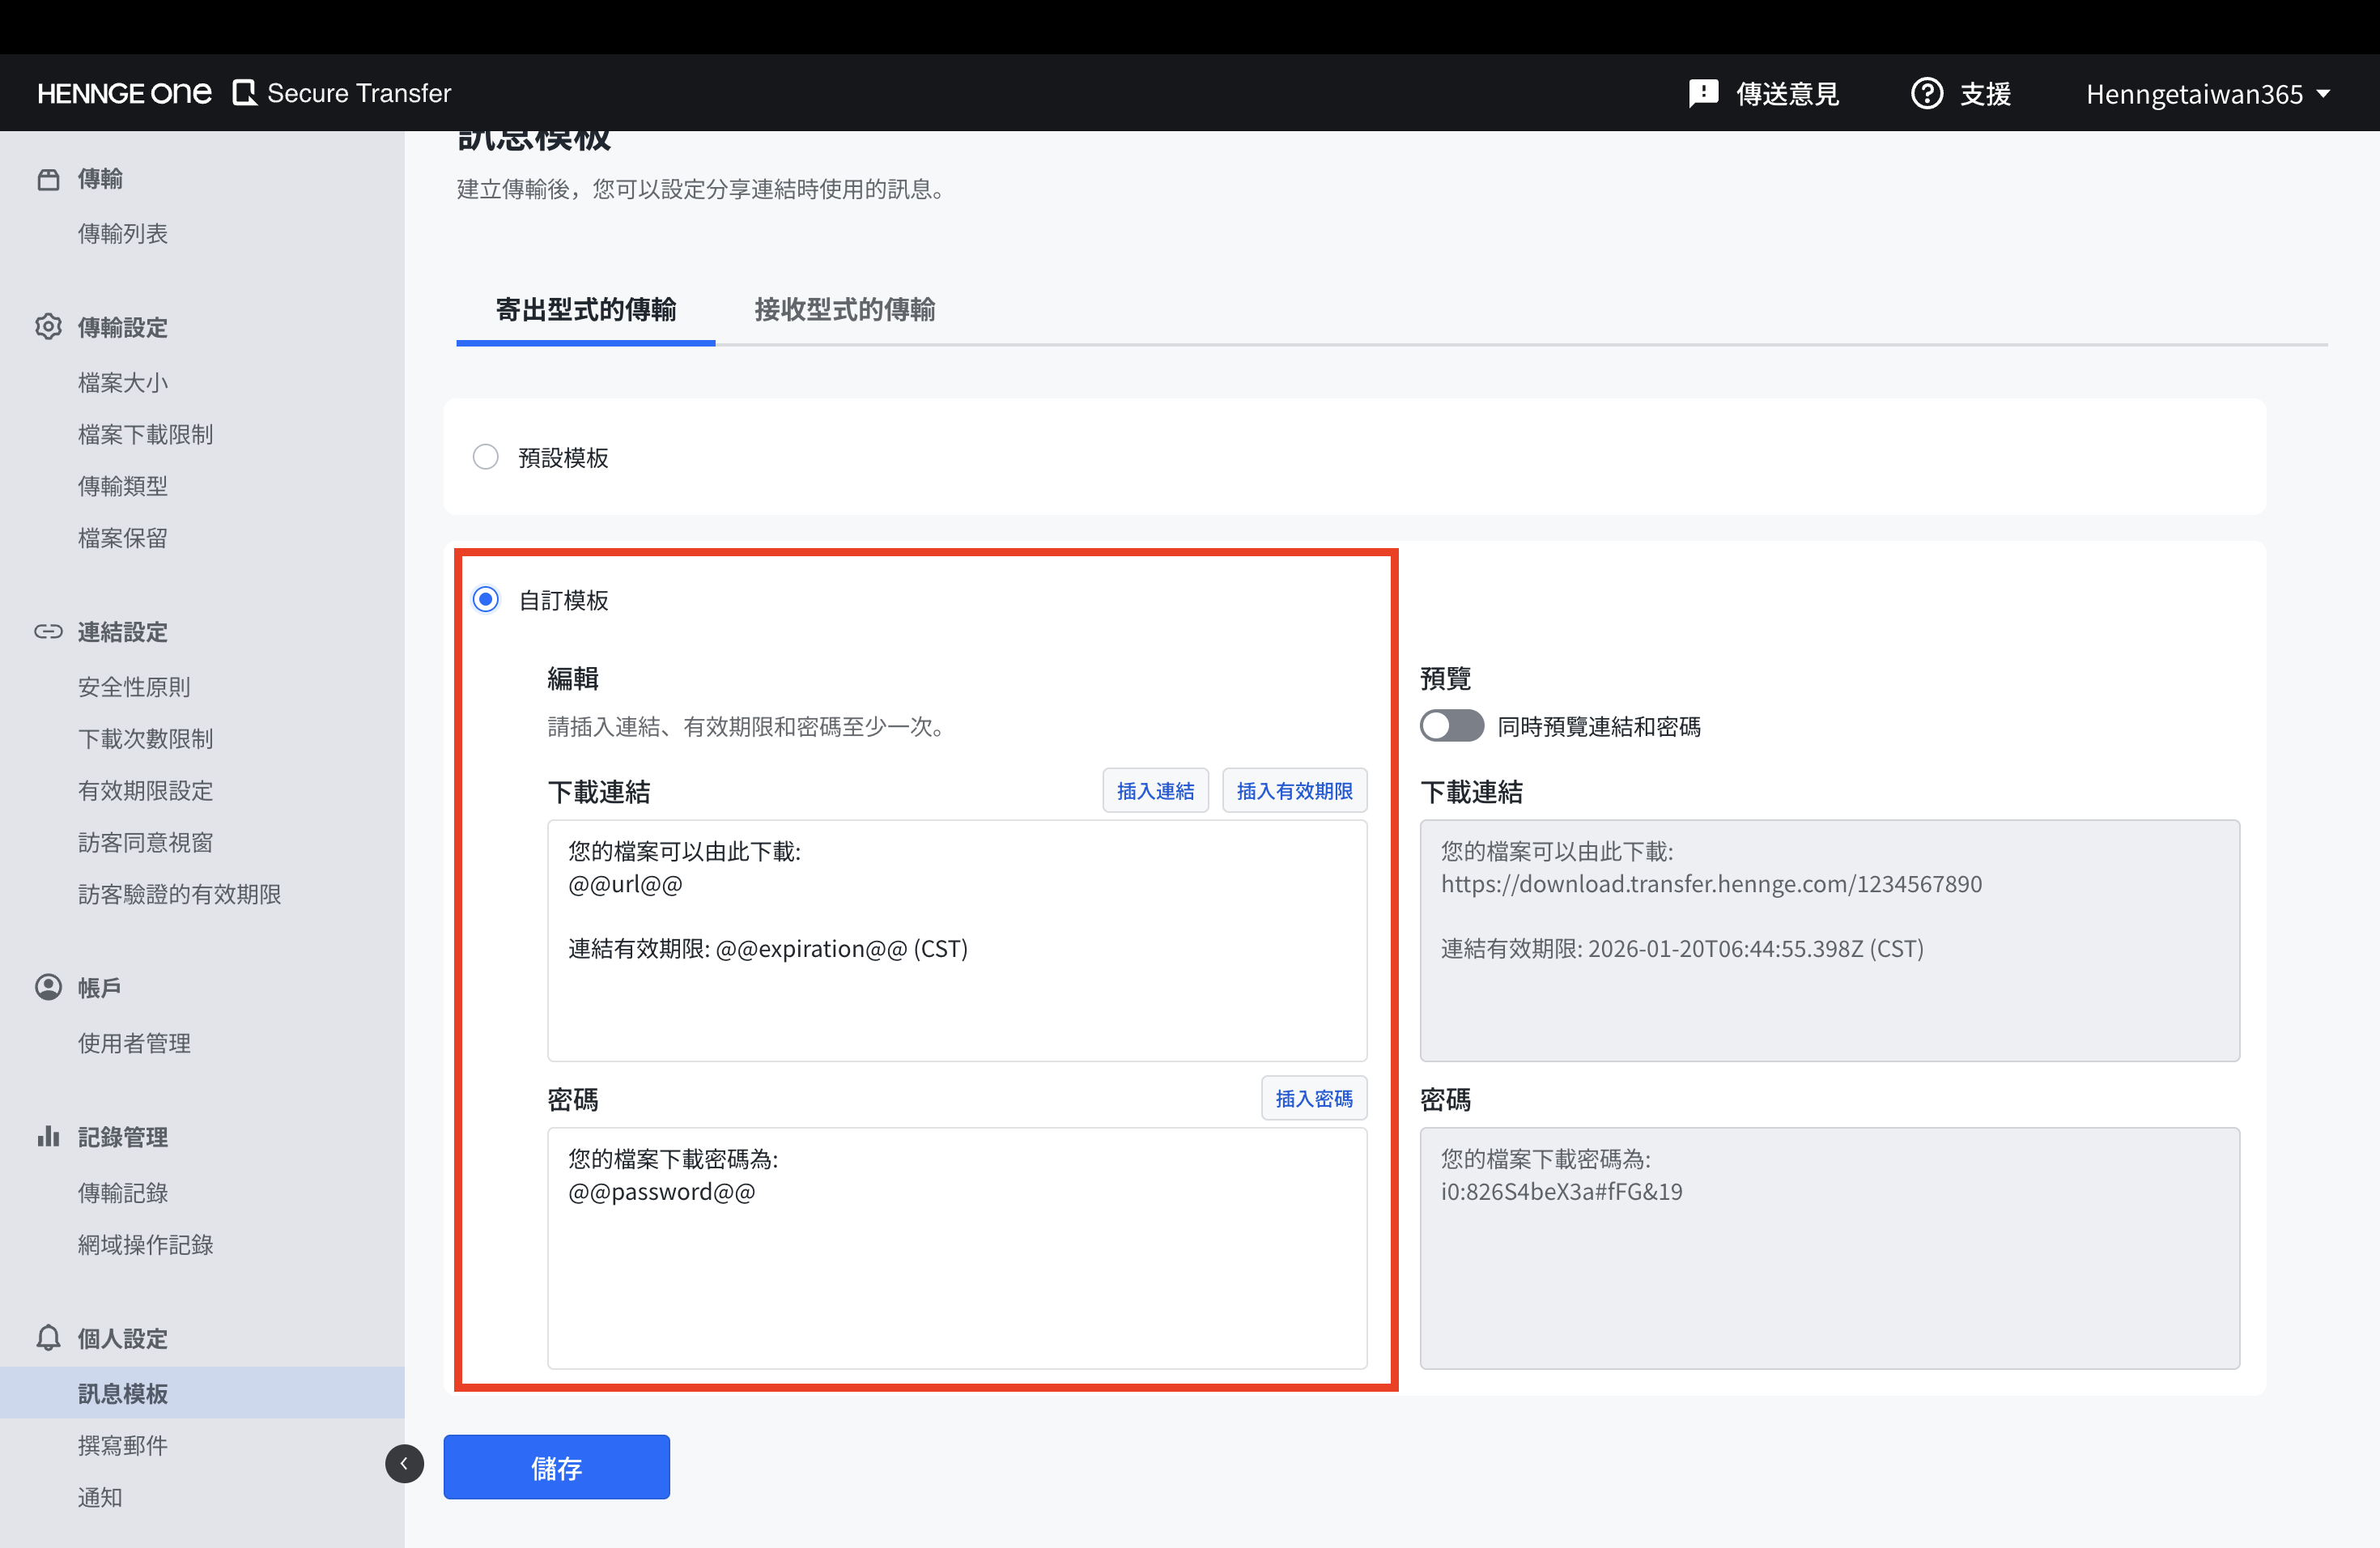2380x1548 pixels.
Task: Click the 傳輸 box icon in sidebar
Action: [x=48, y=179]
